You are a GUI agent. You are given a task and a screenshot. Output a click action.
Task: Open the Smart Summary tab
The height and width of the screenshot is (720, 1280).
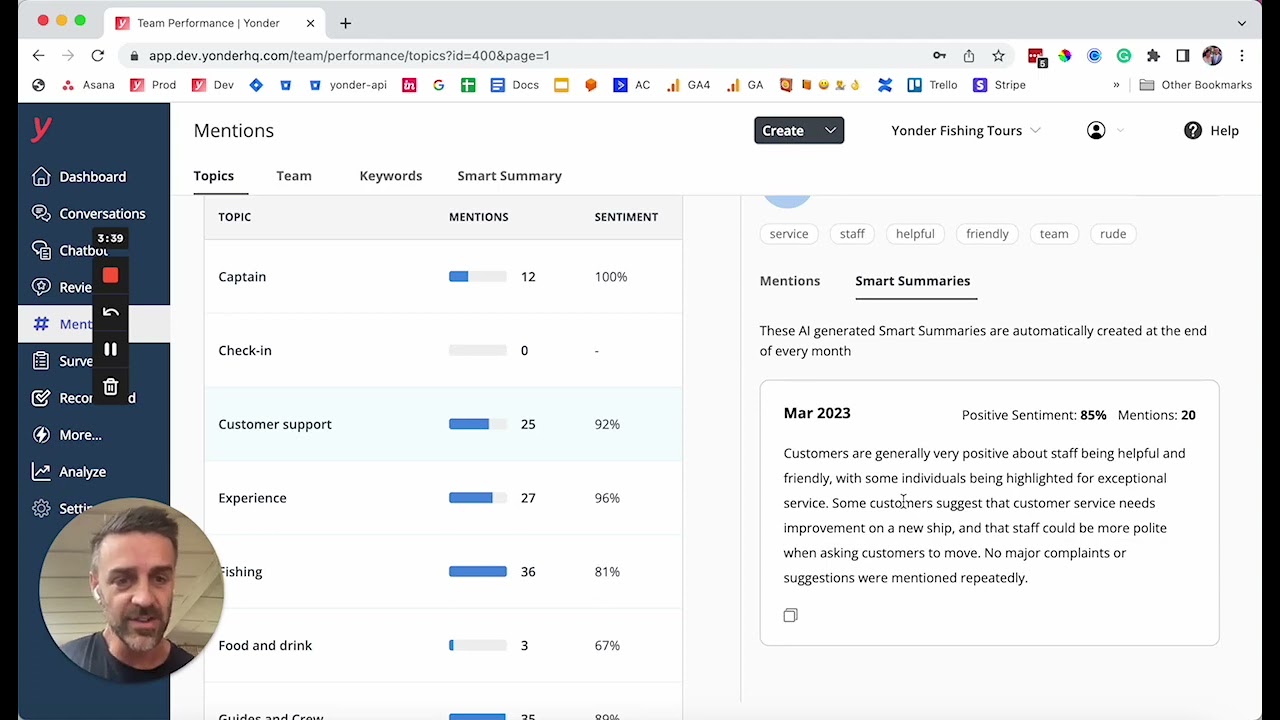click(x=509, y=176)
